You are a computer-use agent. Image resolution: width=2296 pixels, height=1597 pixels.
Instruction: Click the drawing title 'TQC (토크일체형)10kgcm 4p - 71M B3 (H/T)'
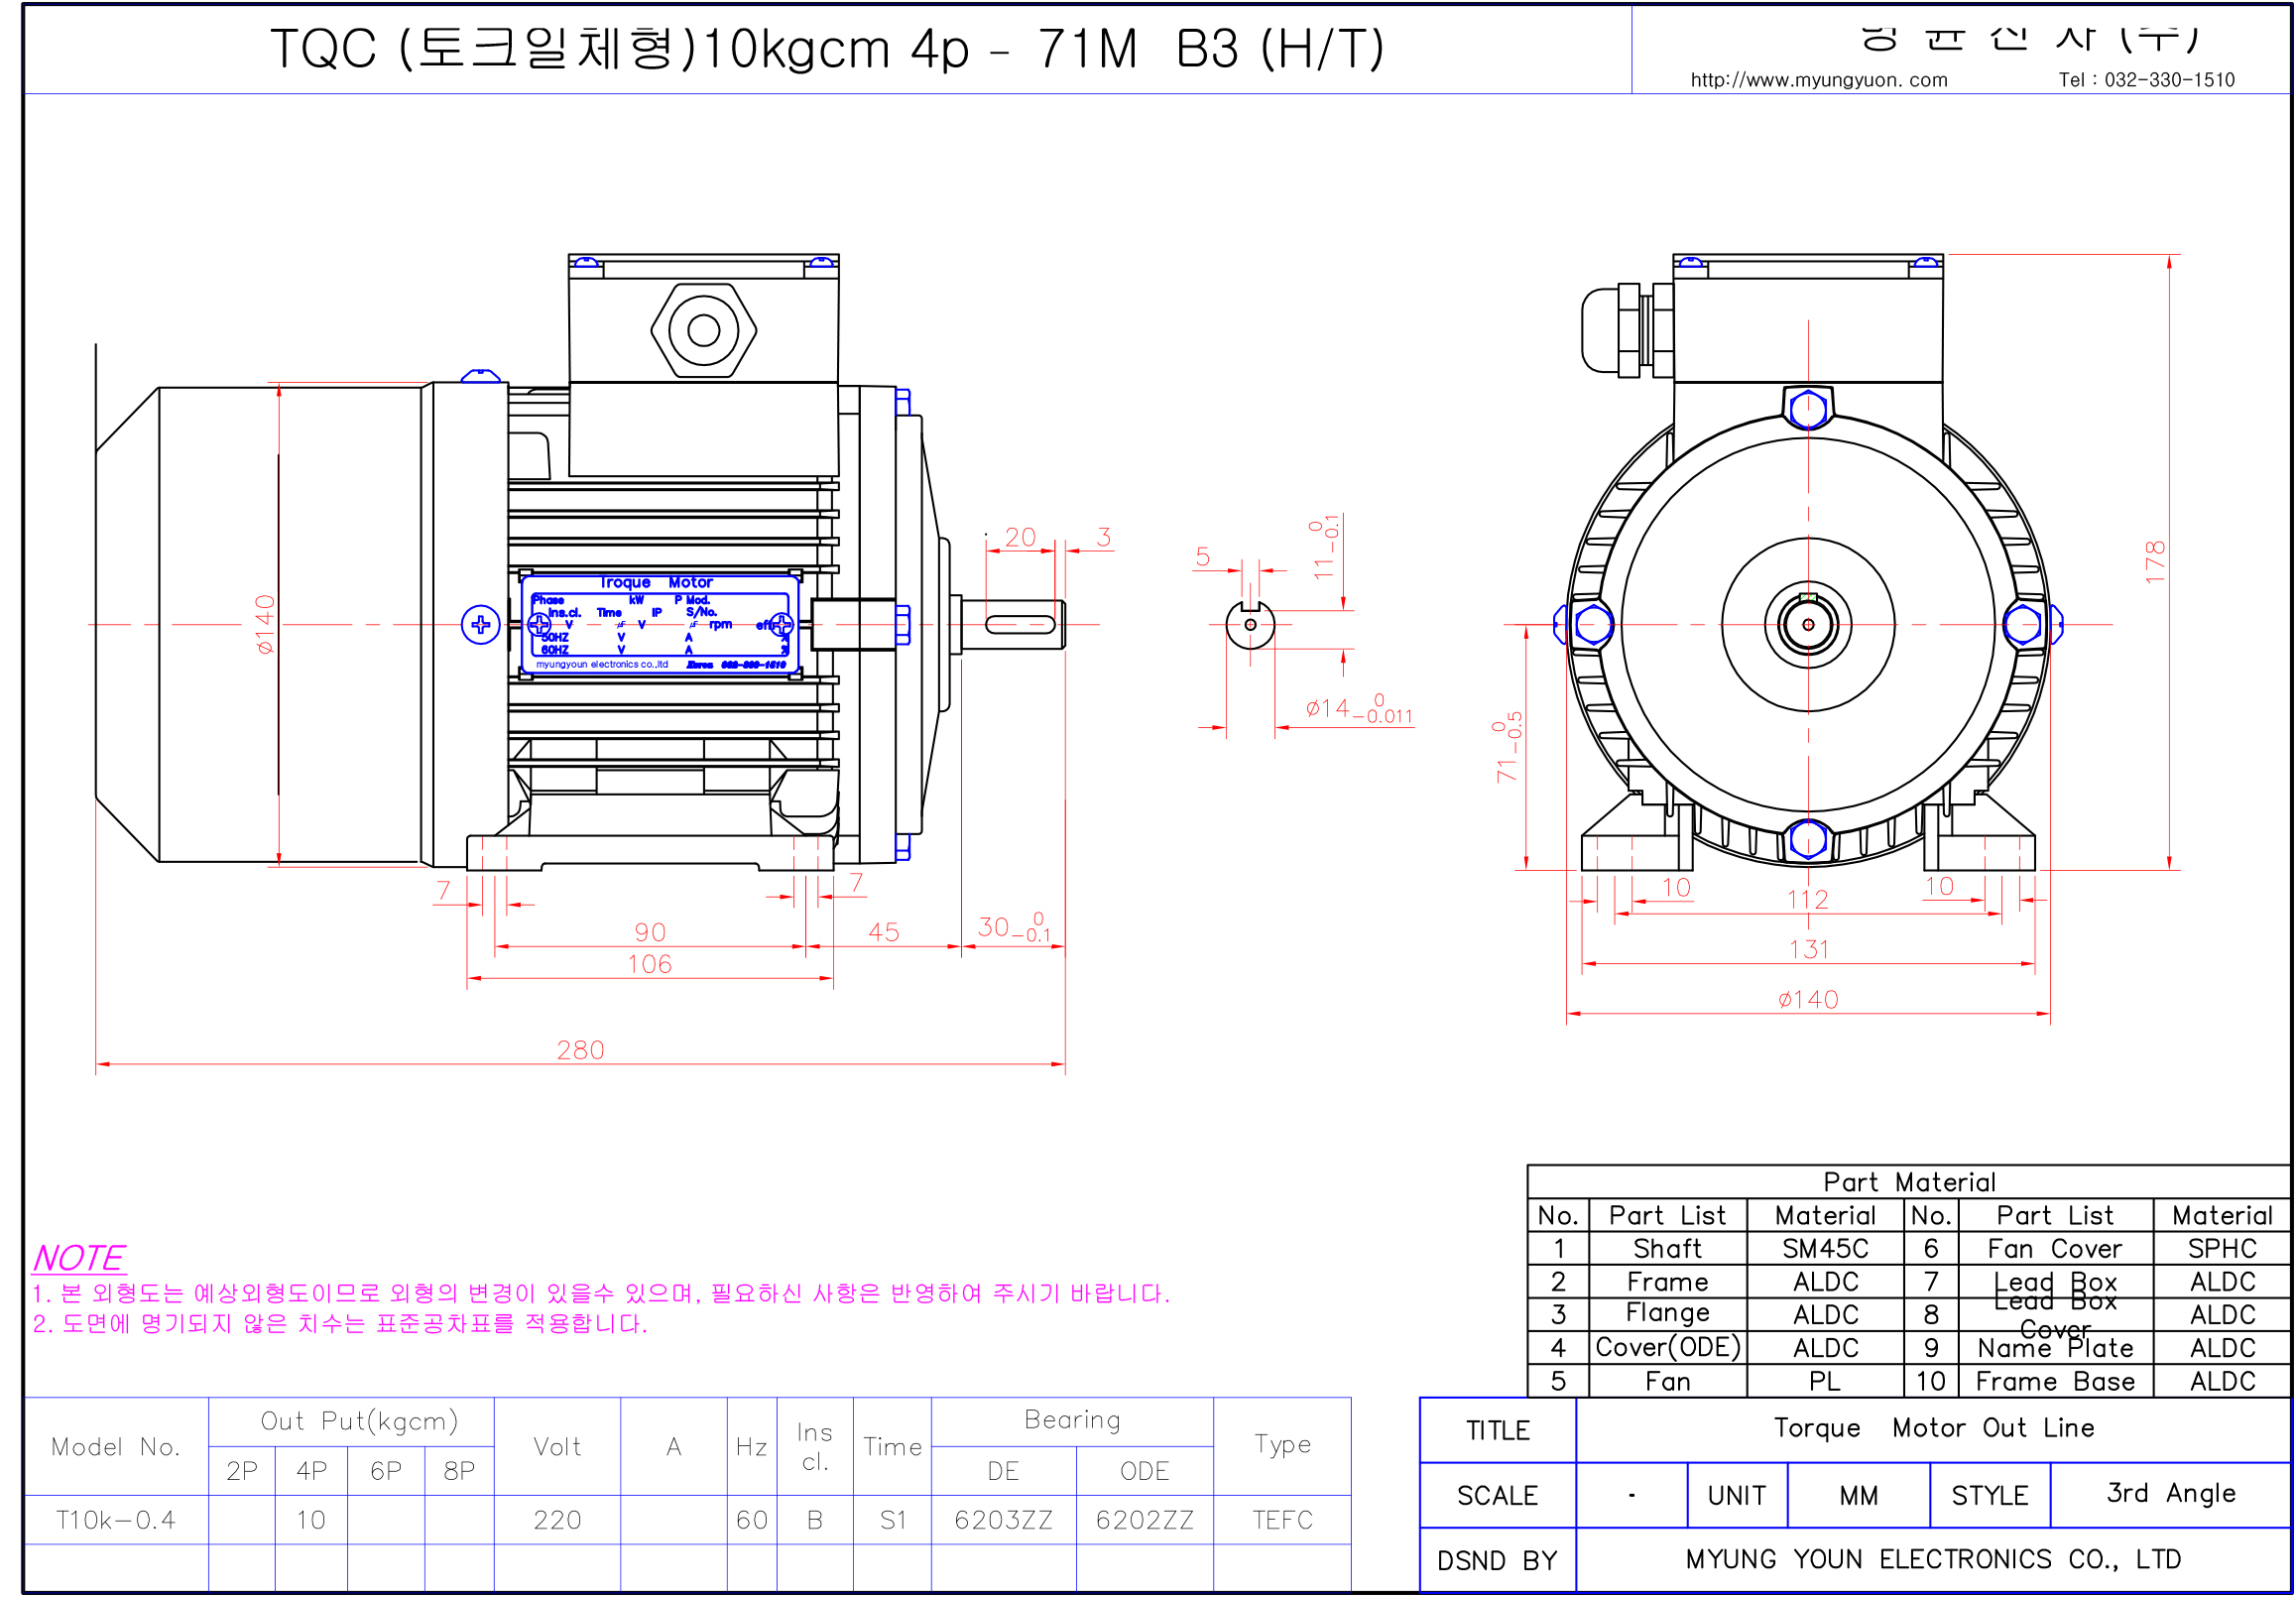827,48
